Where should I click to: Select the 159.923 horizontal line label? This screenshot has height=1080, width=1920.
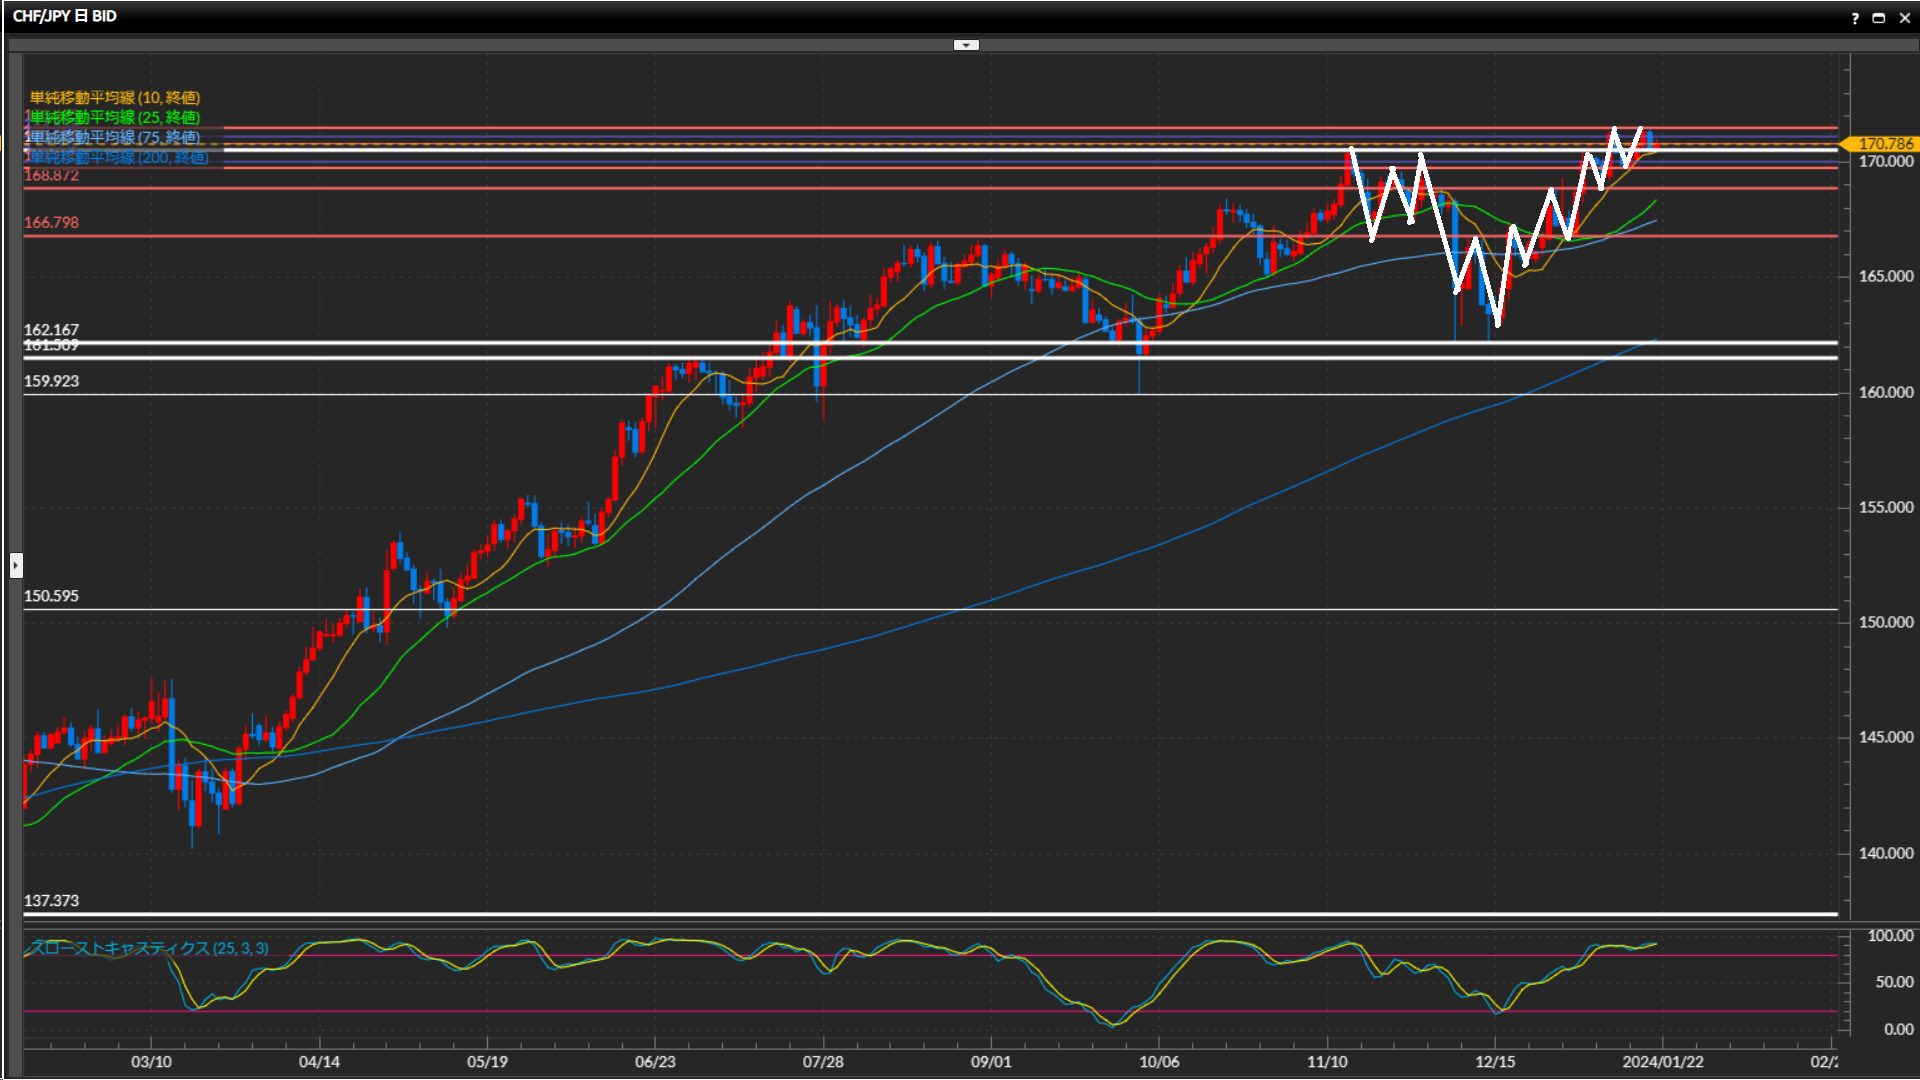tap(51, 381)
